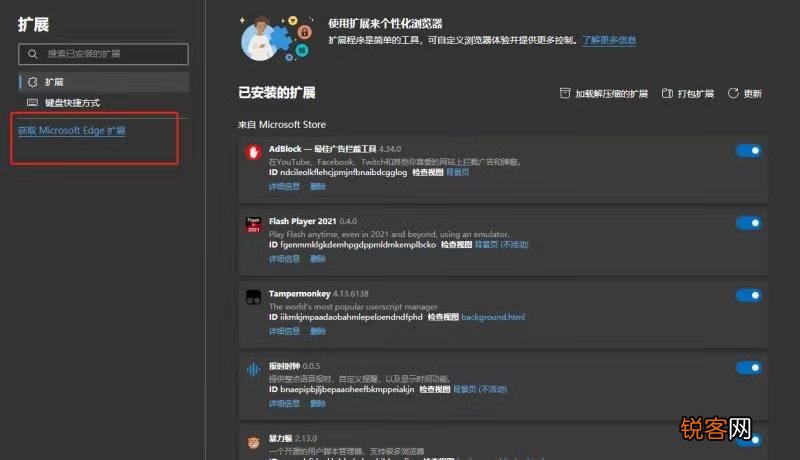Open AdBlock 详细信息 link
Viewport: 800px width, 460px height.
tap(284, 187)
